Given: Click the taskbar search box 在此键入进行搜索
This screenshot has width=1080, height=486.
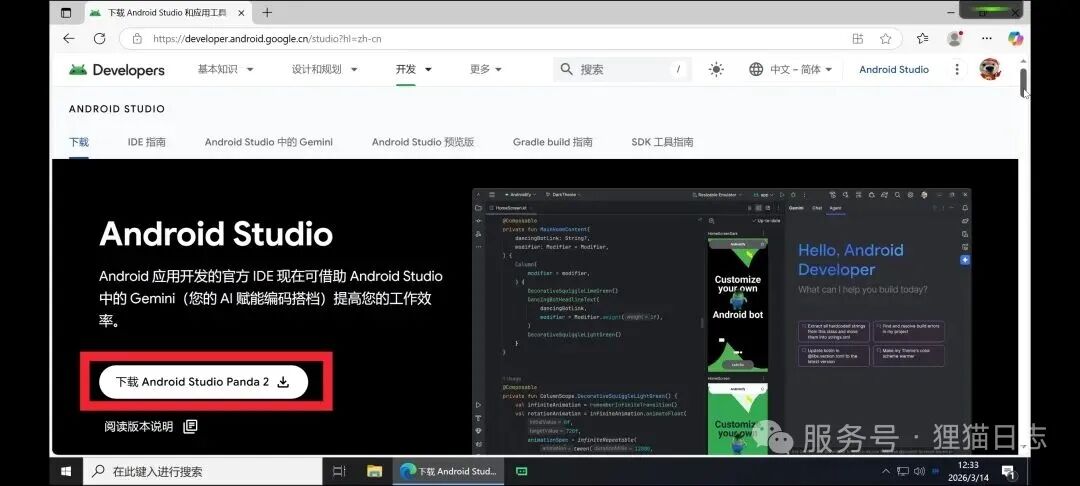Looking at the screenshot, I should coord(203,472).
